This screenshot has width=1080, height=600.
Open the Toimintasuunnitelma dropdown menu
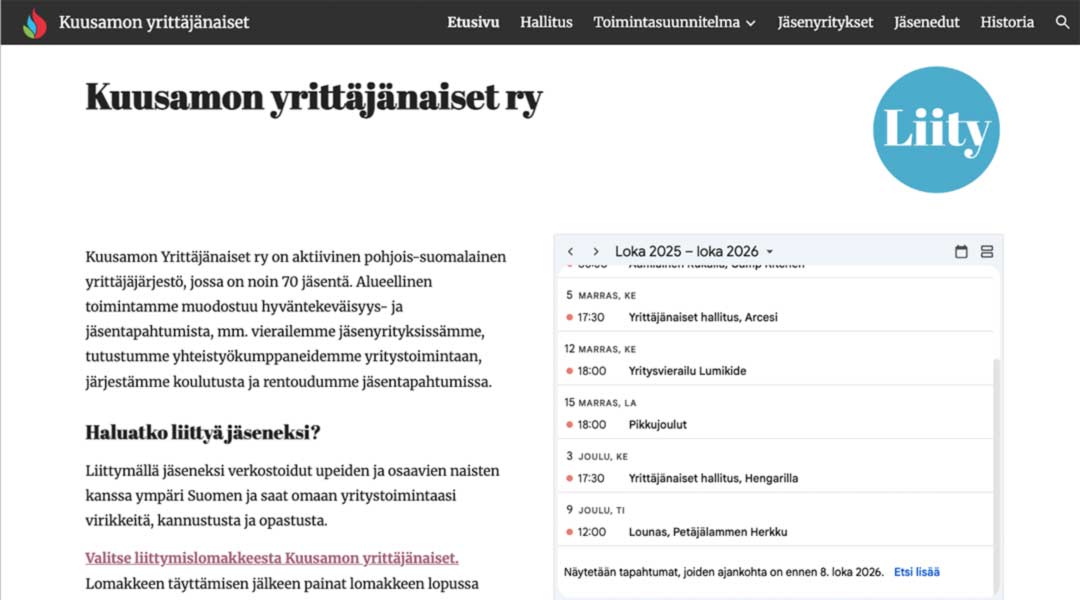[x=668, y=21]
